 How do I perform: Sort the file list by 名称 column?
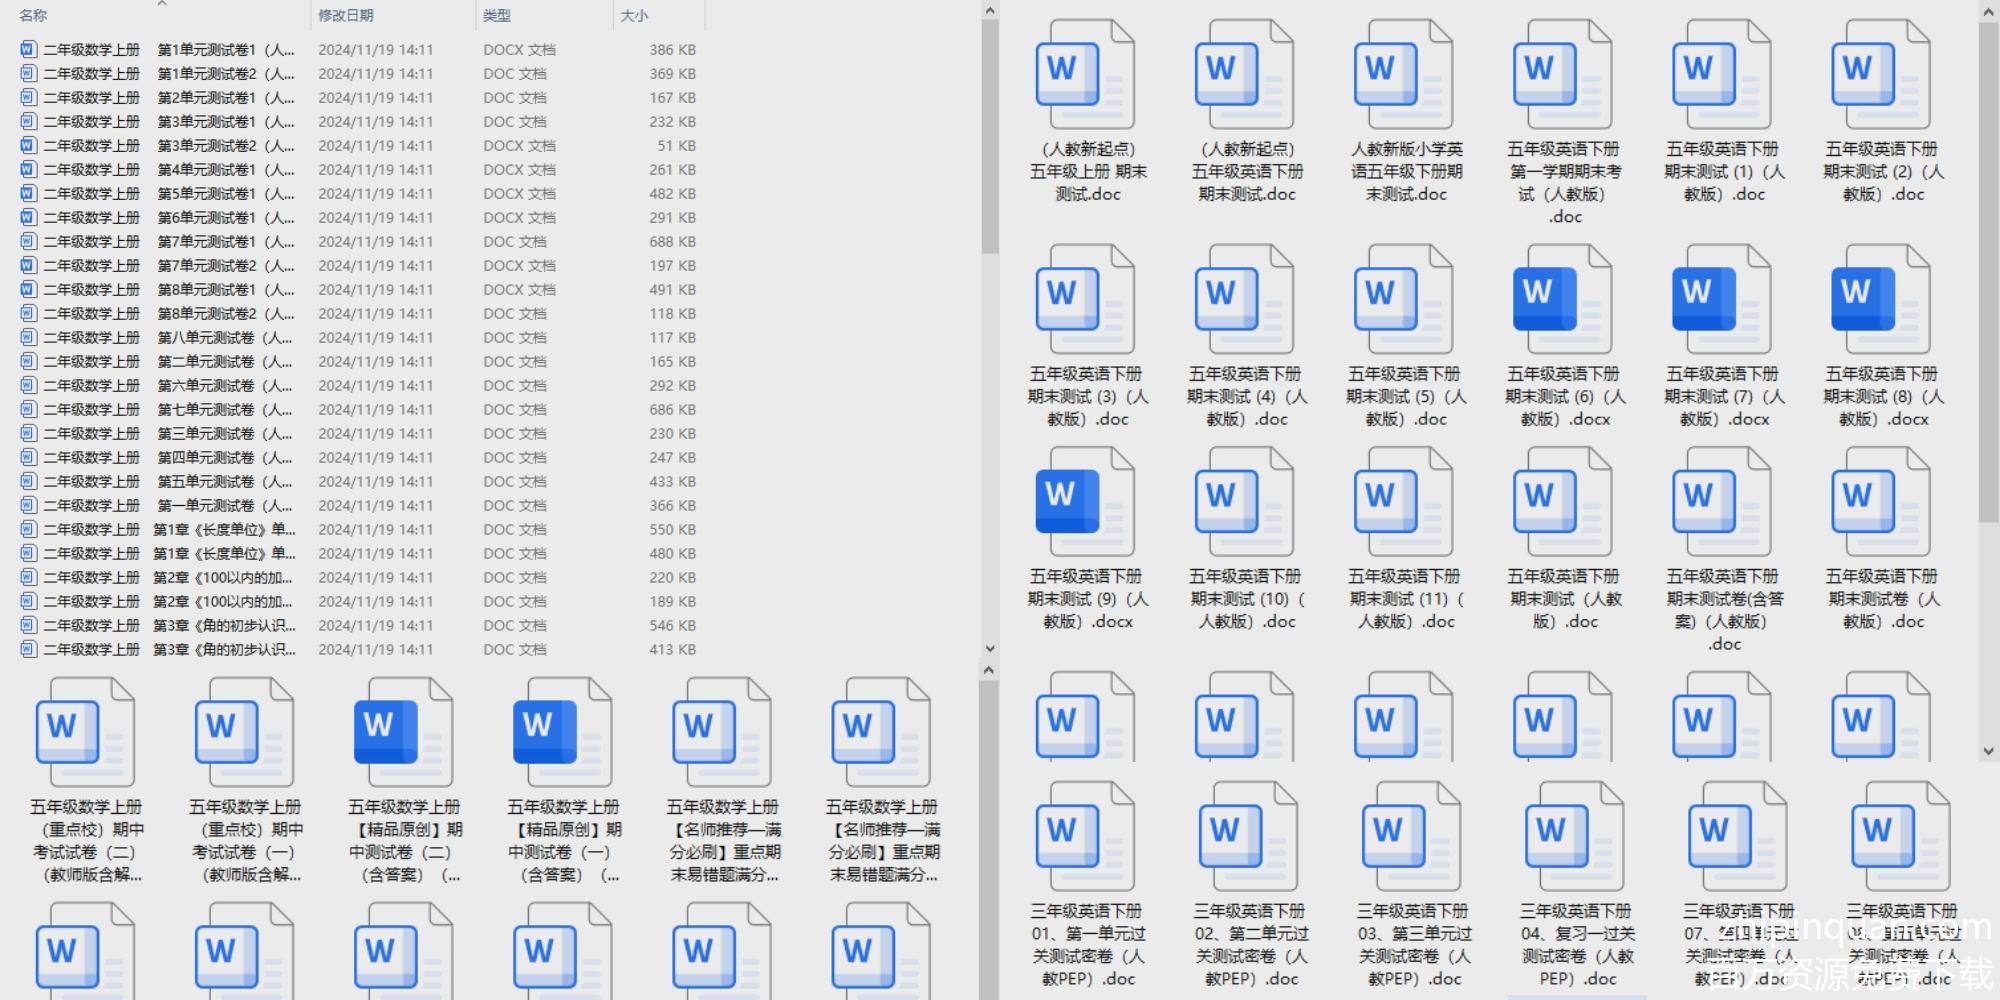click(x=33, y=15)
